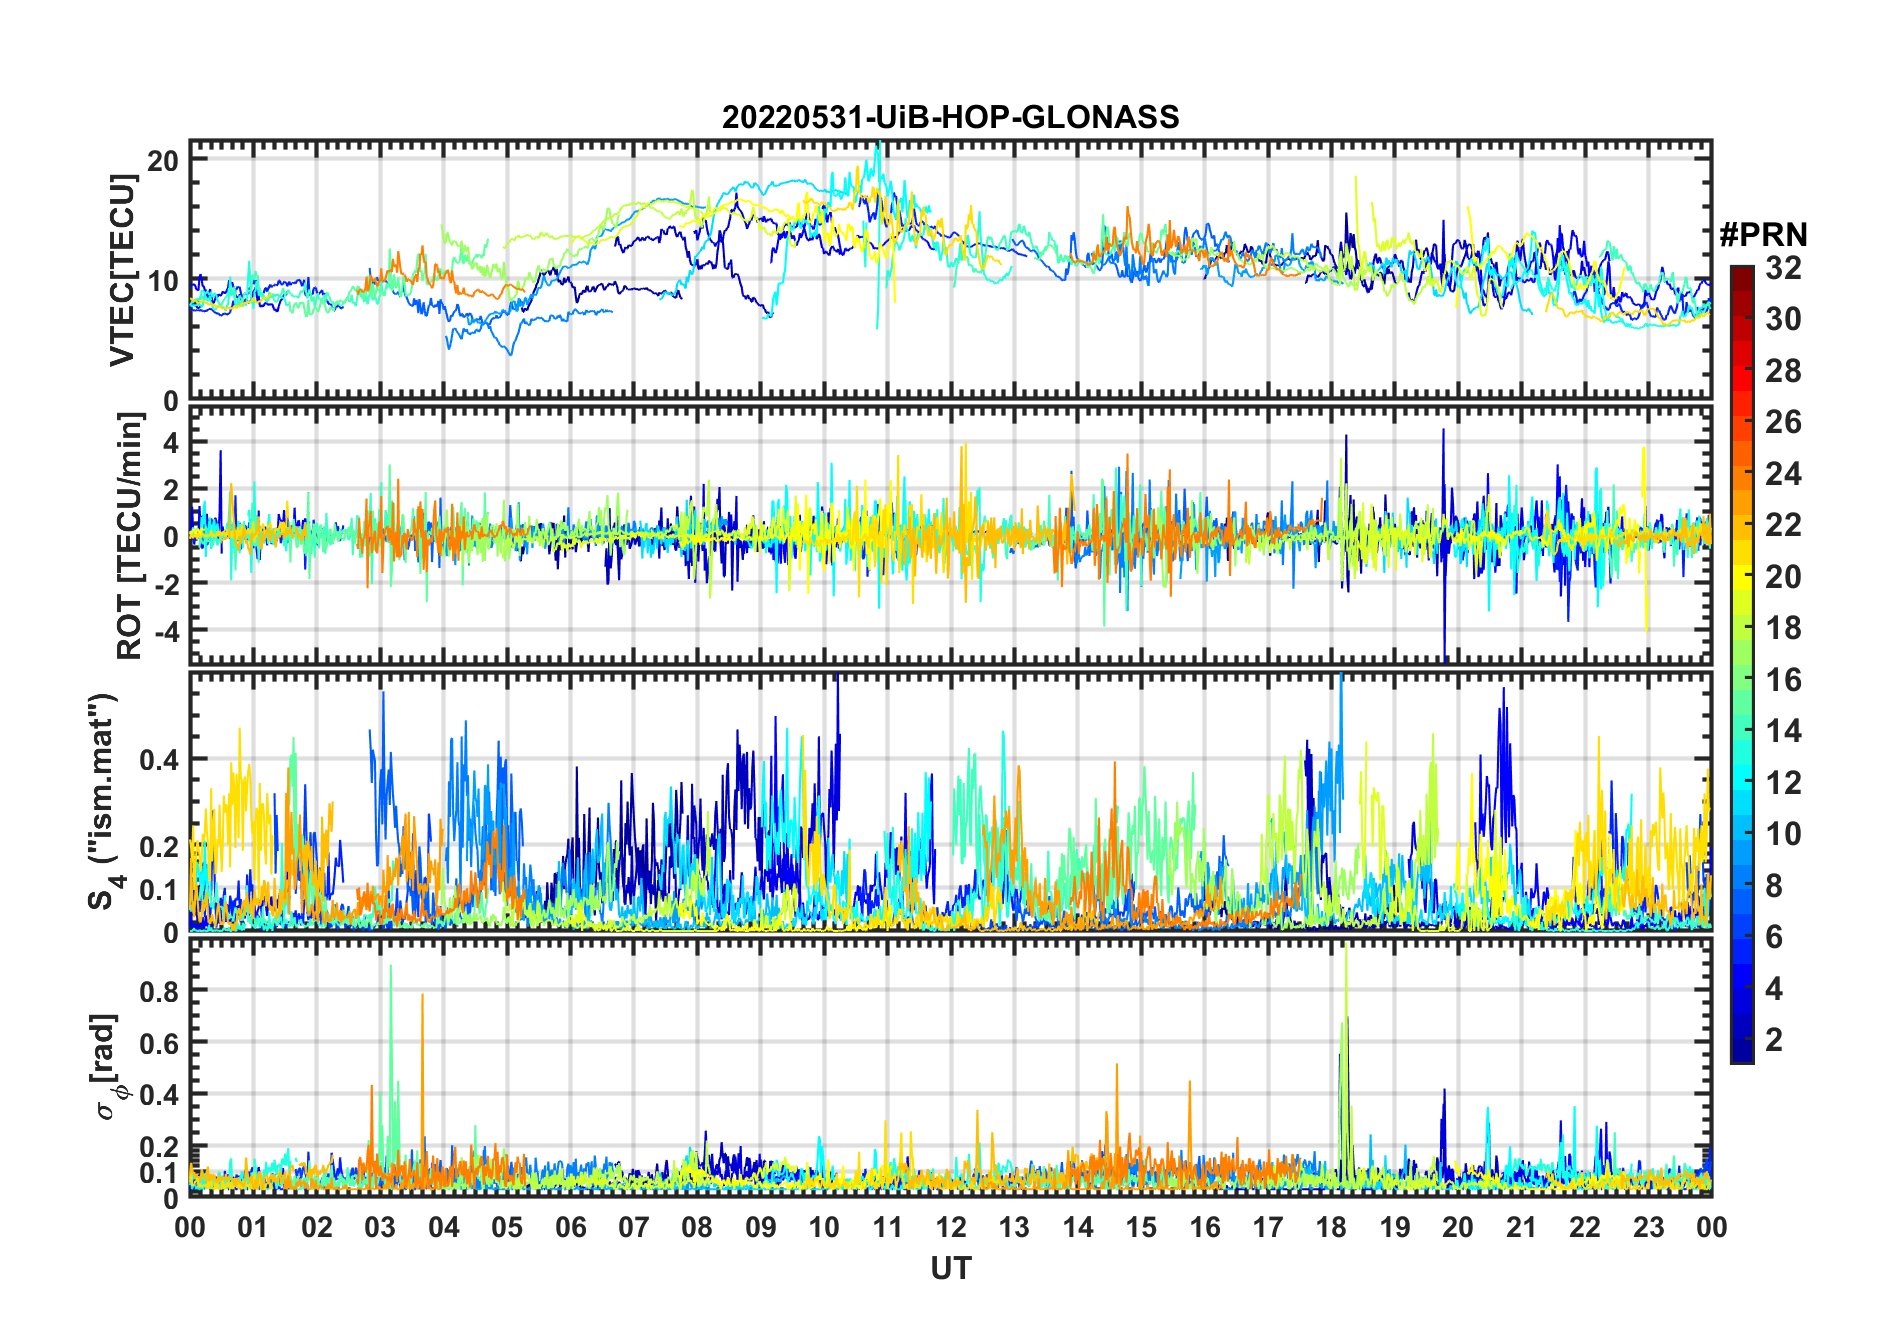
Task: Click hour label "19" on the UT axis
Action: pyautogui.click(x=1395, y=1227)
